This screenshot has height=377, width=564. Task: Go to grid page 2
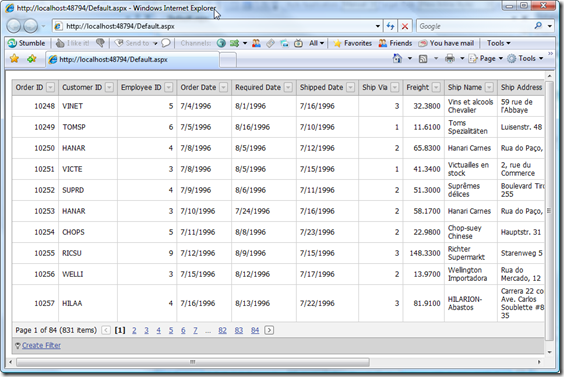(134, 330)
